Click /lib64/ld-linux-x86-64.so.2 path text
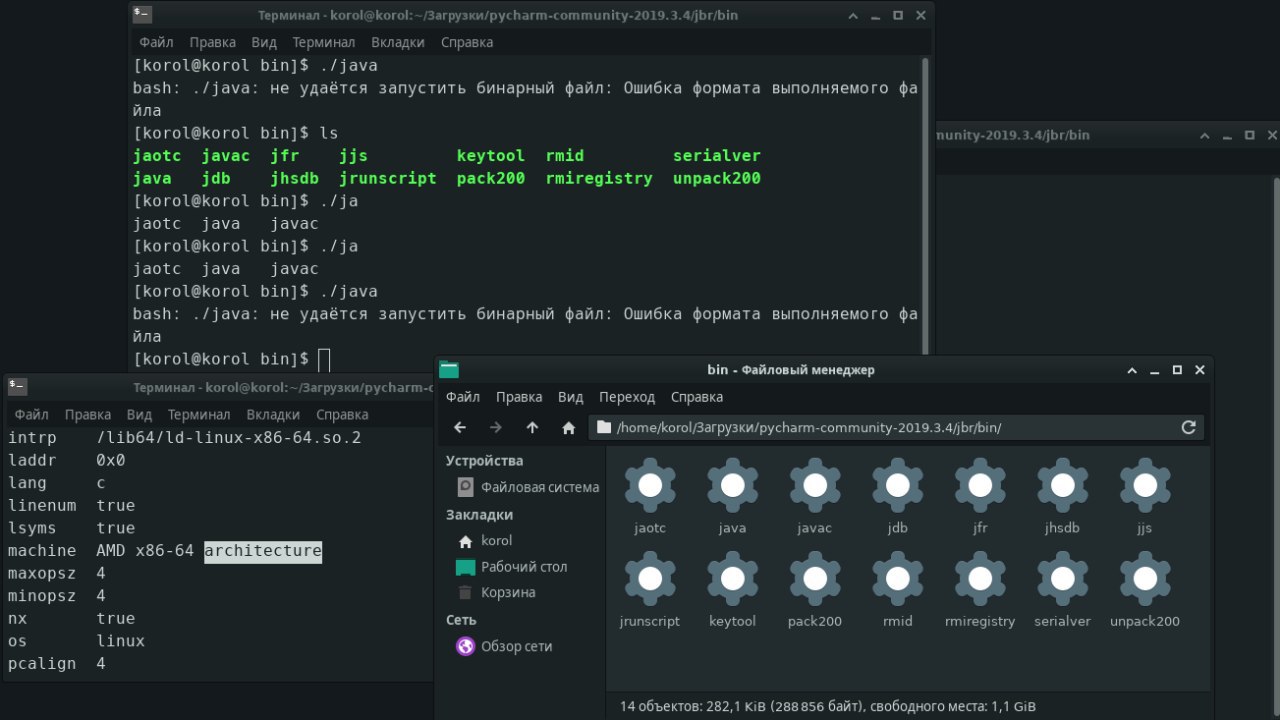Screen dimensions: 1280x720 coord(229,438)
